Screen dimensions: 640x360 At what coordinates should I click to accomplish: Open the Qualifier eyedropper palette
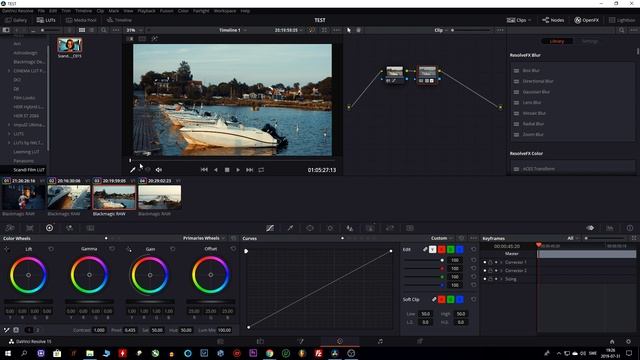pyautogui.click(x=290, y=228)
